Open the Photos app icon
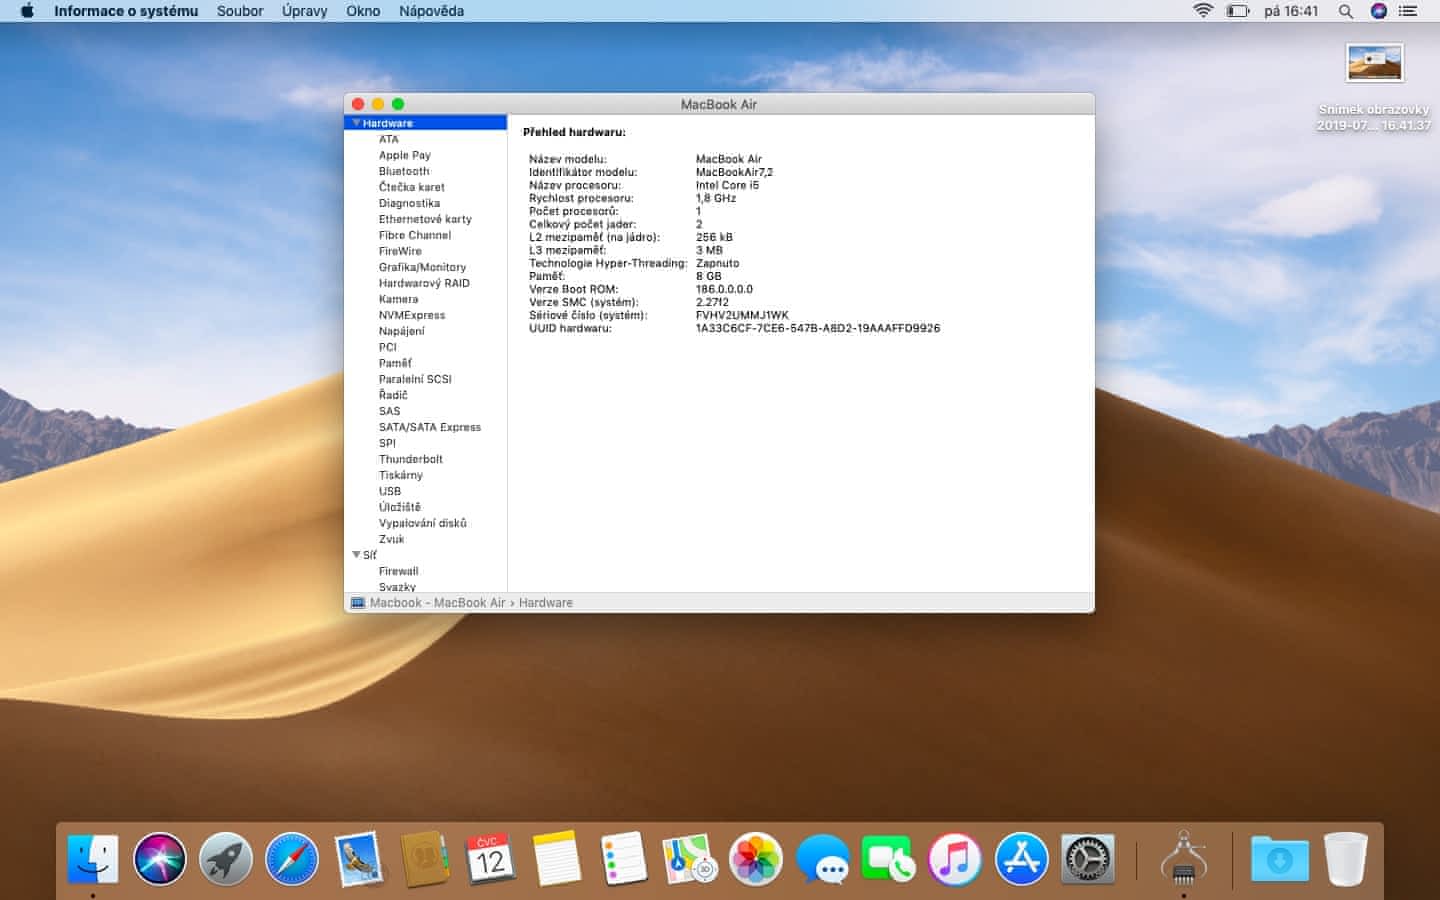 pos(756,859)
